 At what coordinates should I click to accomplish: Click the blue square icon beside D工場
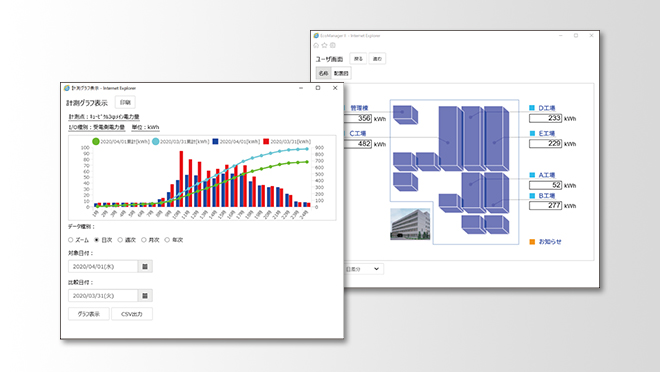click(x=532, y=108)
